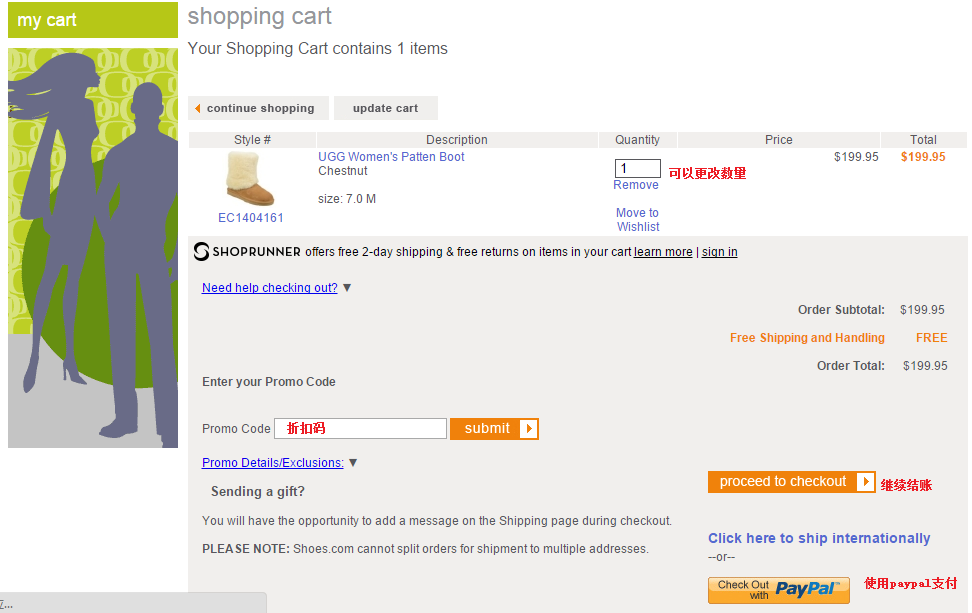Viewport: 972px width, 613px height.
Task: Click the PayPal logo checkout button
Action: [779, 590]
